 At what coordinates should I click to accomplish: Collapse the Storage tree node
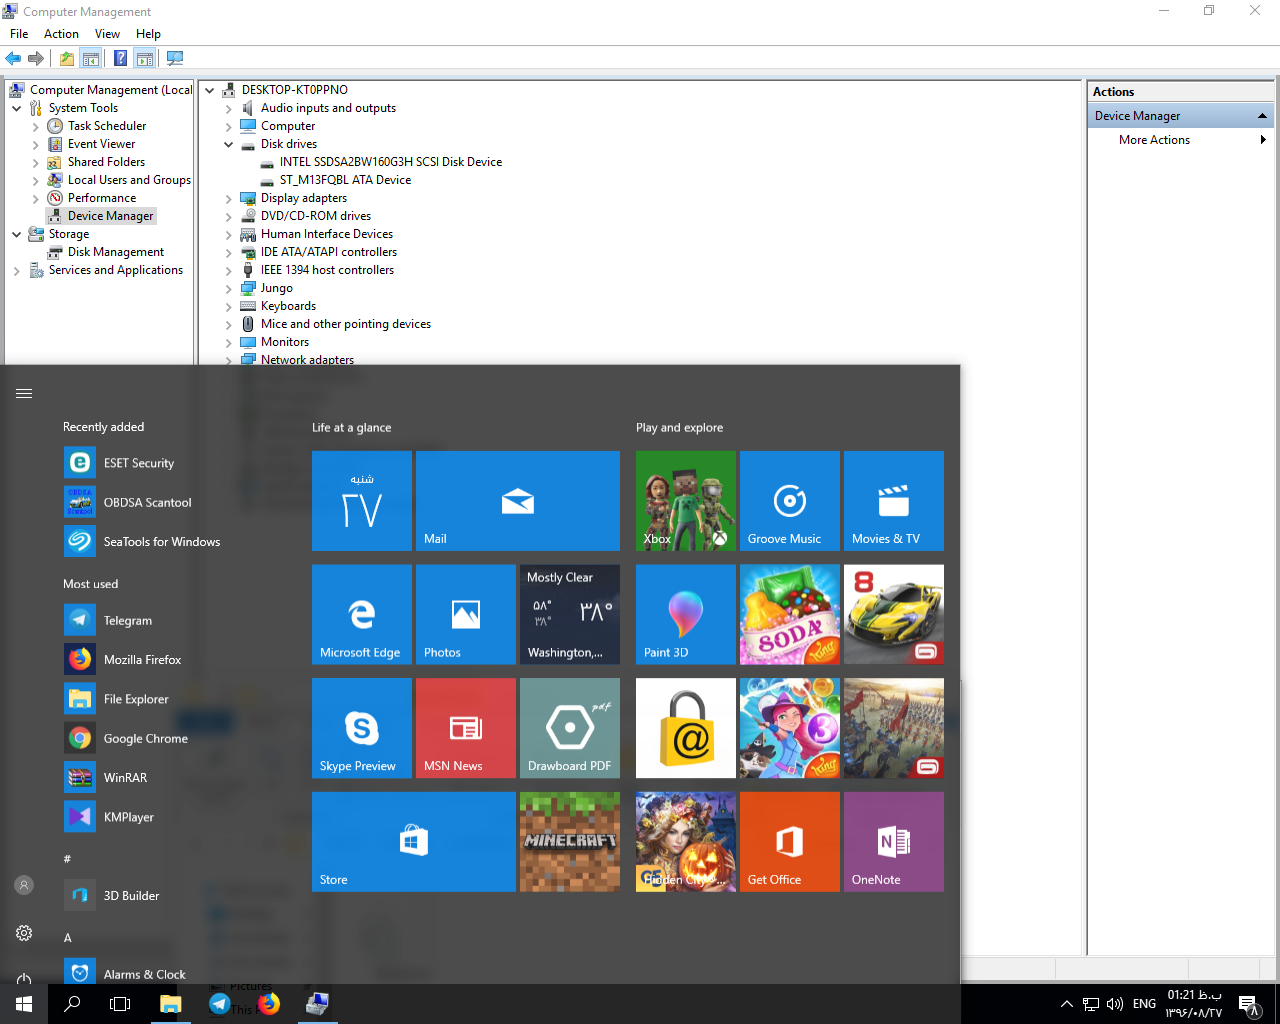click(17, 234)
